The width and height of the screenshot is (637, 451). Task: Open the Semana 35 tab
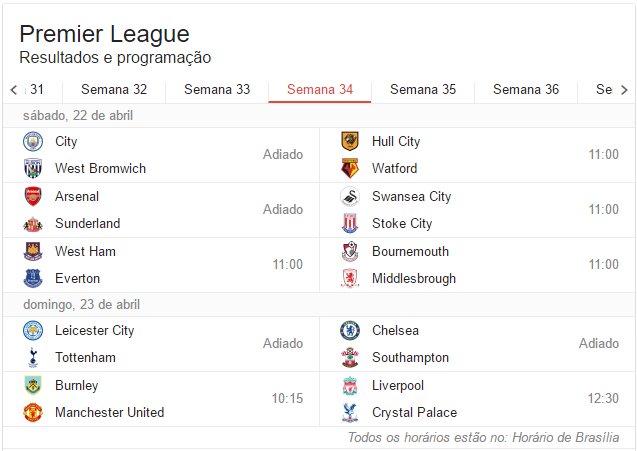423,90
